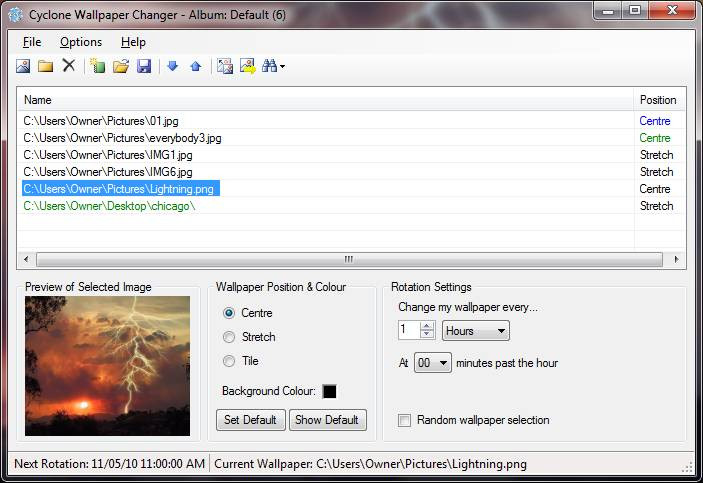Select the IMG1.jpg list entry

coord(108,155)
